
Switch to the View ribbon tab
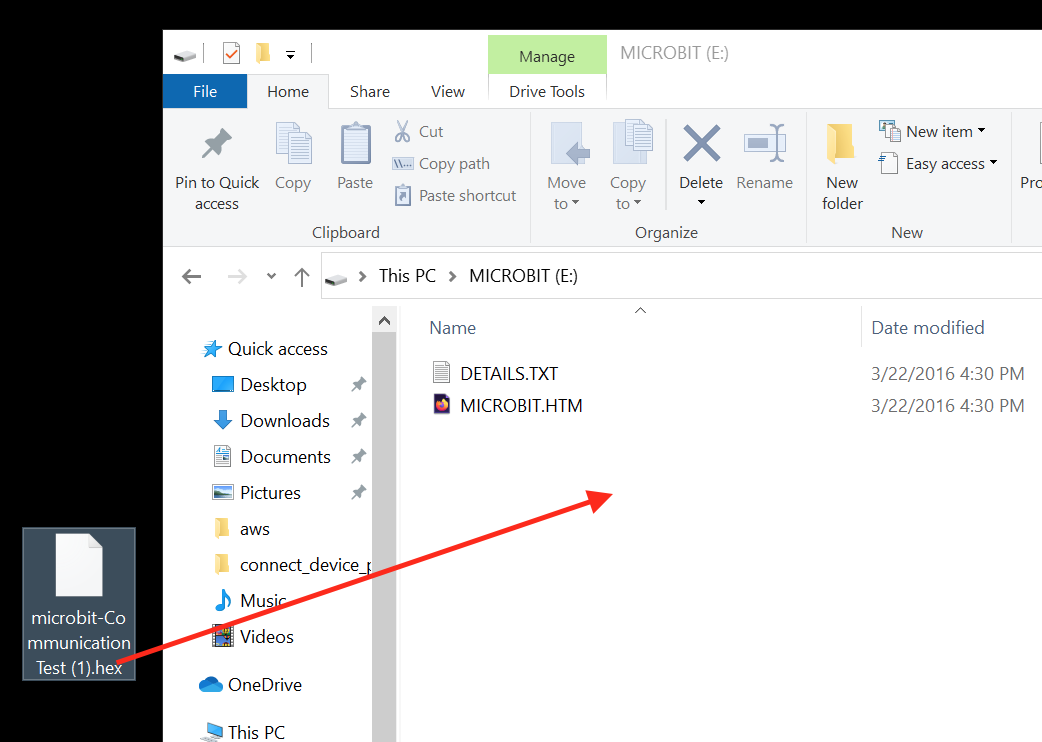tap(448, 91)
